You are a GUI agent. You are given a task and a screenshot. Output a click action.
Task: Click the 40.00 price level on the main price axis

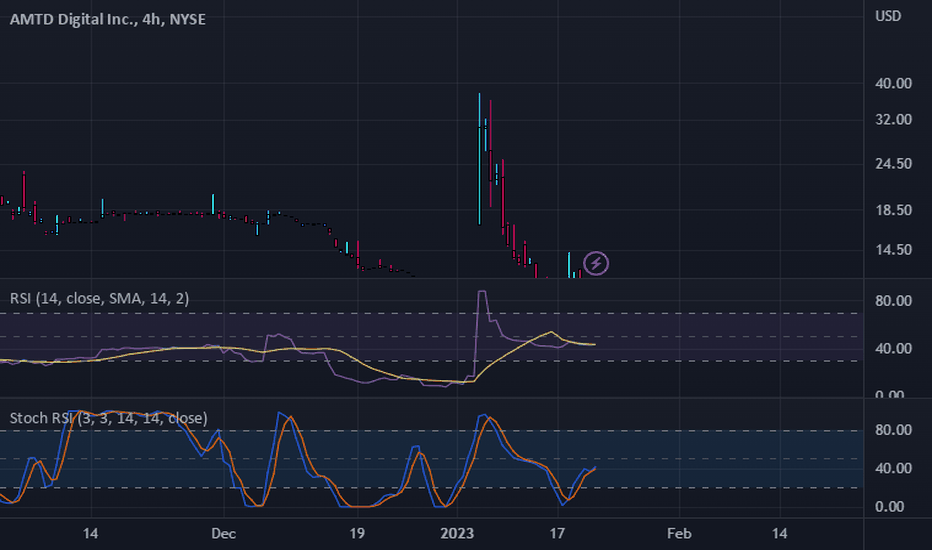coord(893,83)
